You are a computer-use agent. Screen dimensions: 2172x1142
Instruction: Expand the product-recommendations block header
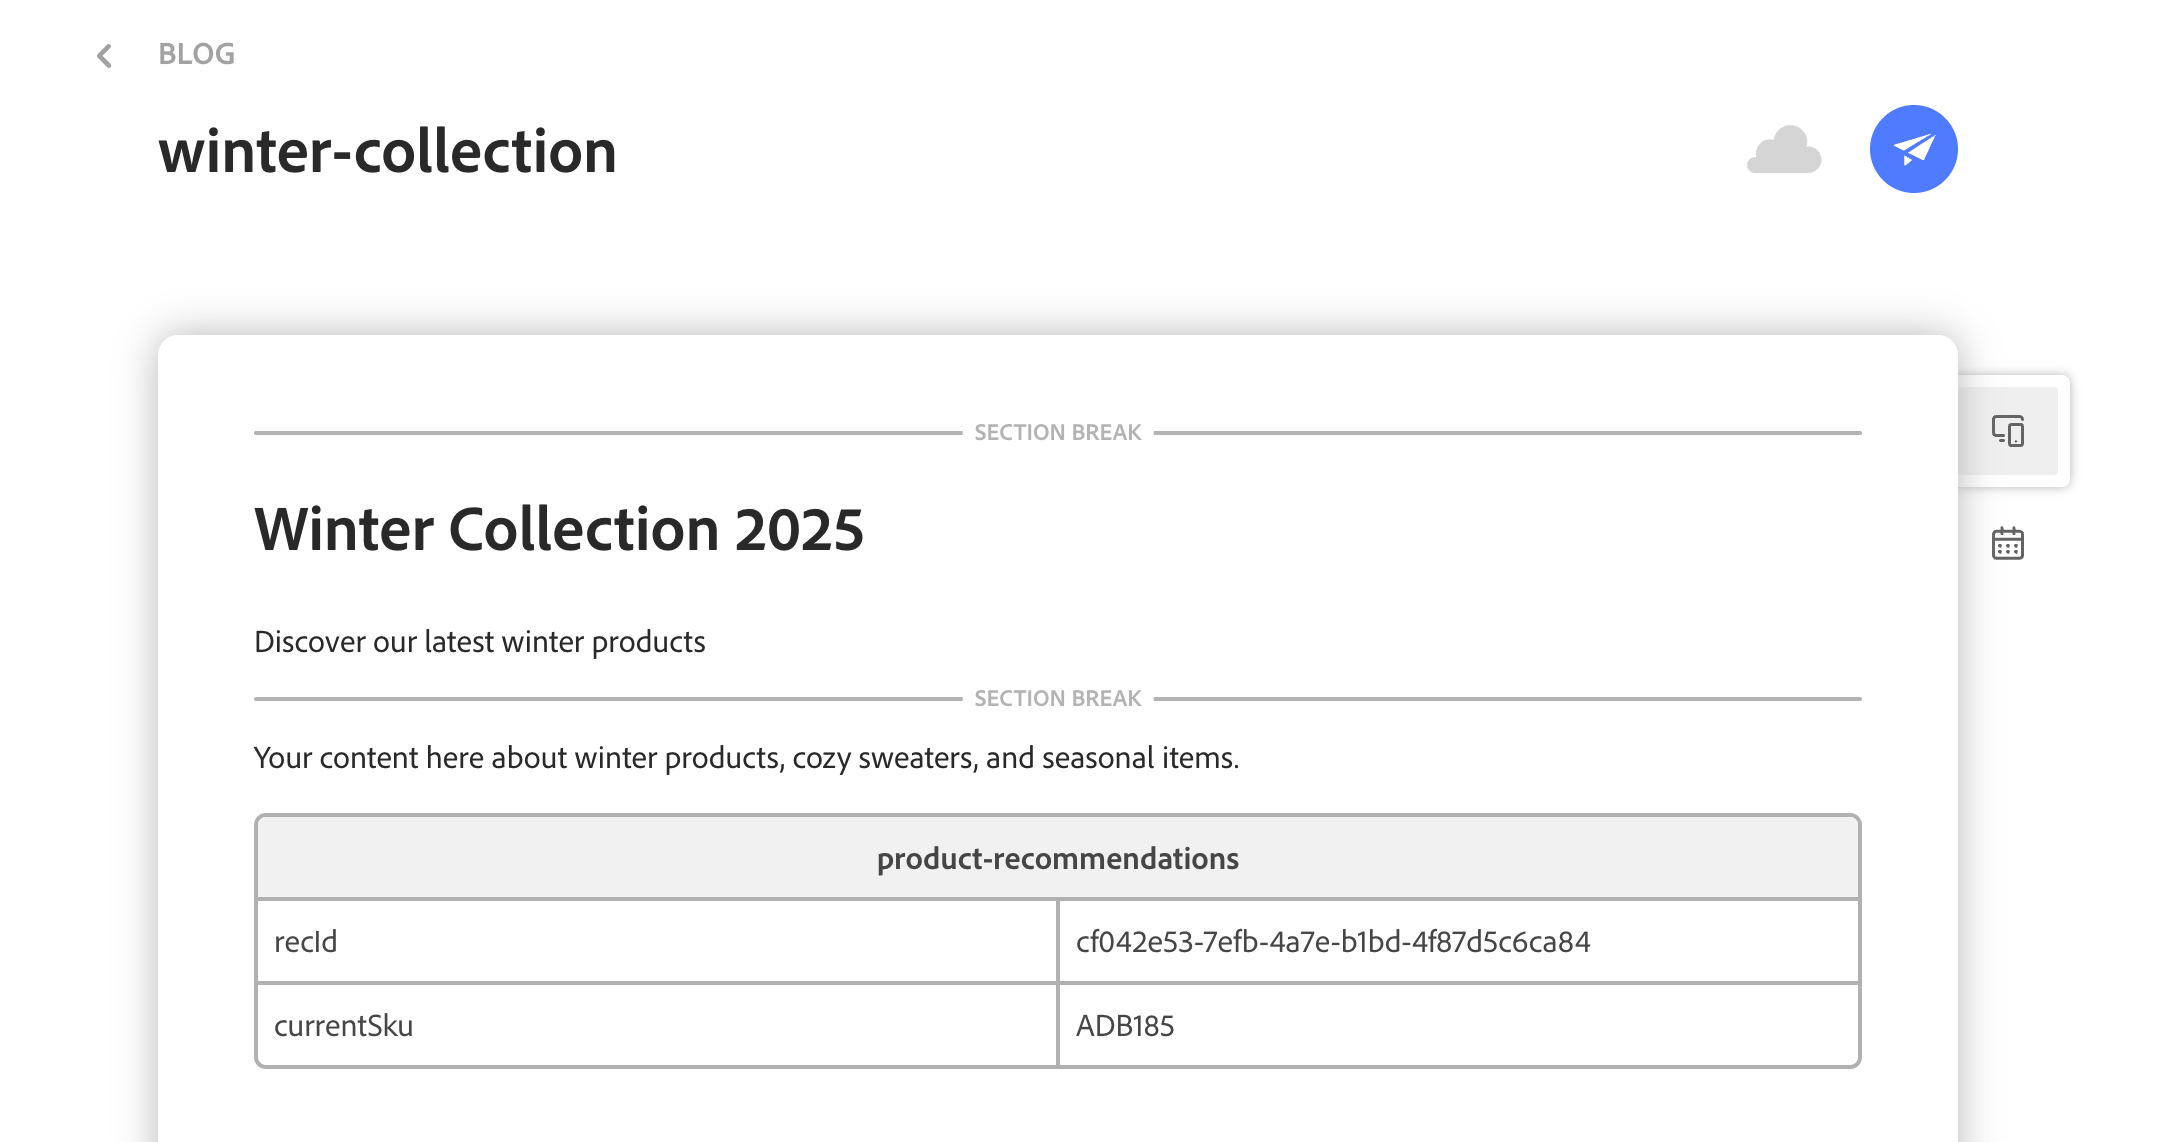(1057, 857)
